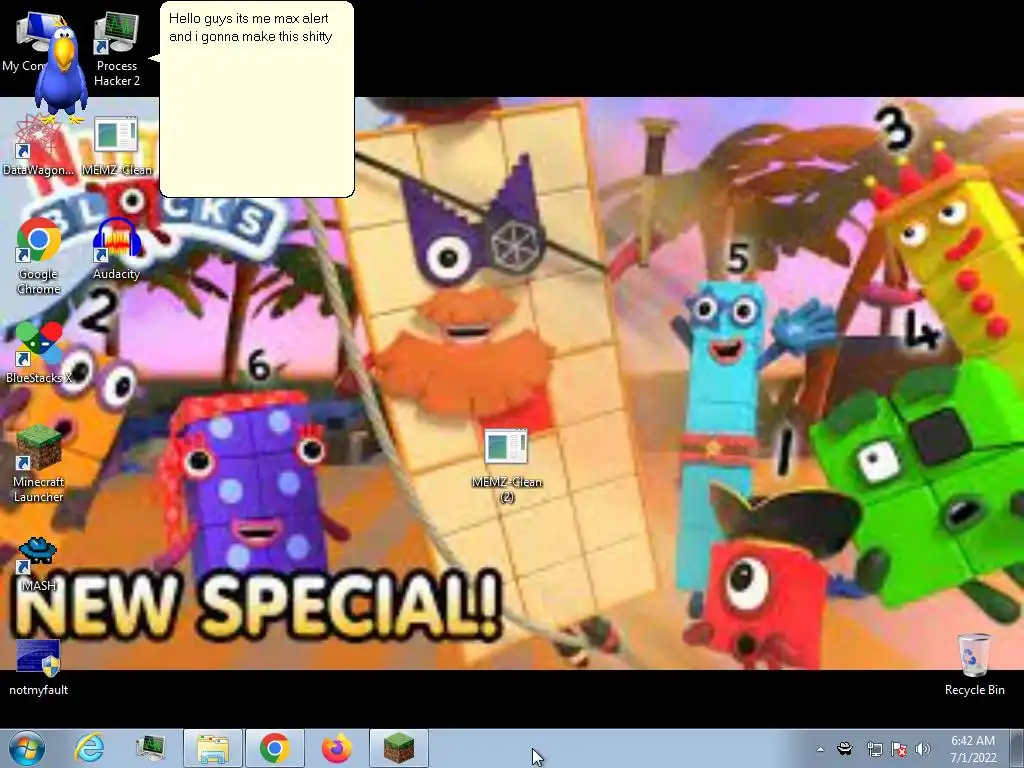This screenshot has height=768, width=1024.
Task: Click the speech balloon saying Hello guys
Action: [256, 99]
